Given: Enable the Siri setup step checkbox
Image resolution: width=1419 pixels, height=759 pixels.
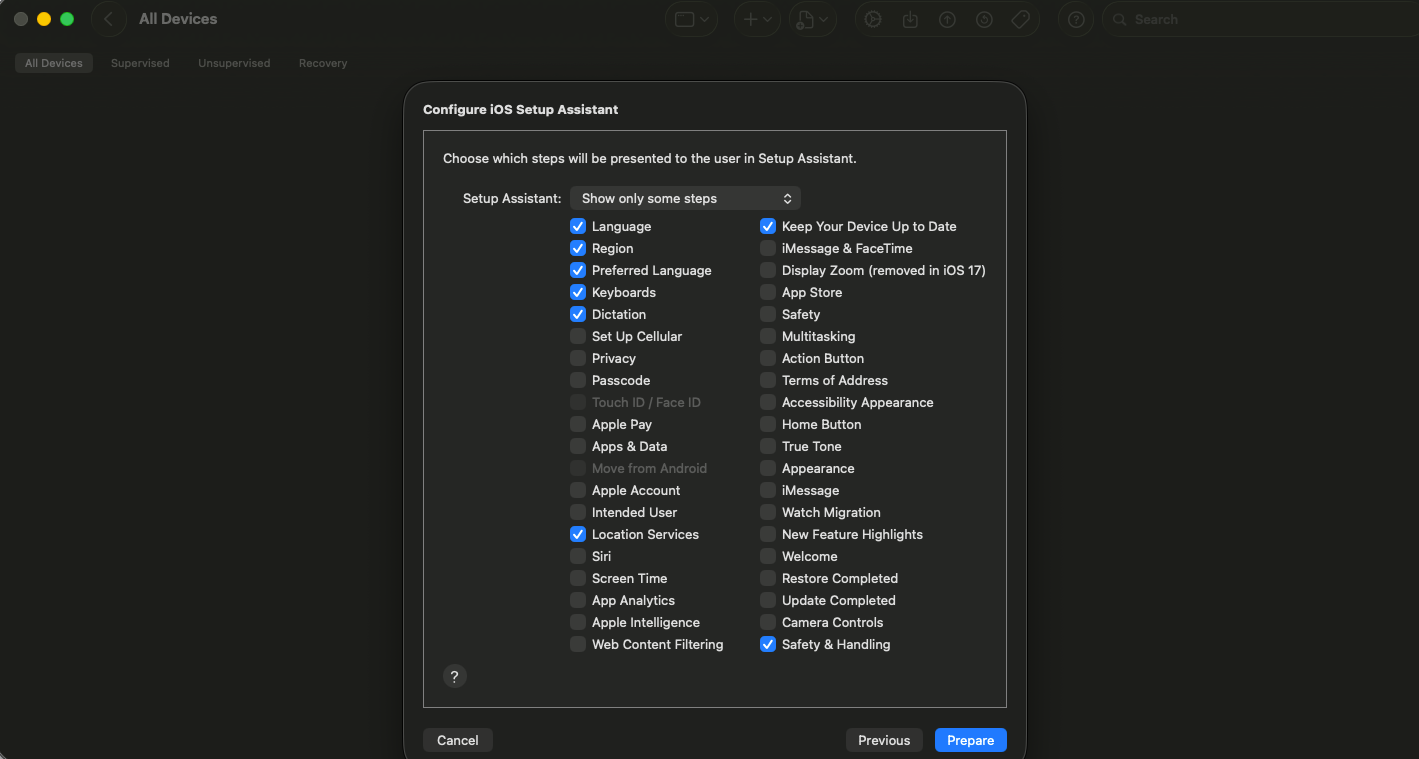Looking at the screenshot, I should coord(578,556).
